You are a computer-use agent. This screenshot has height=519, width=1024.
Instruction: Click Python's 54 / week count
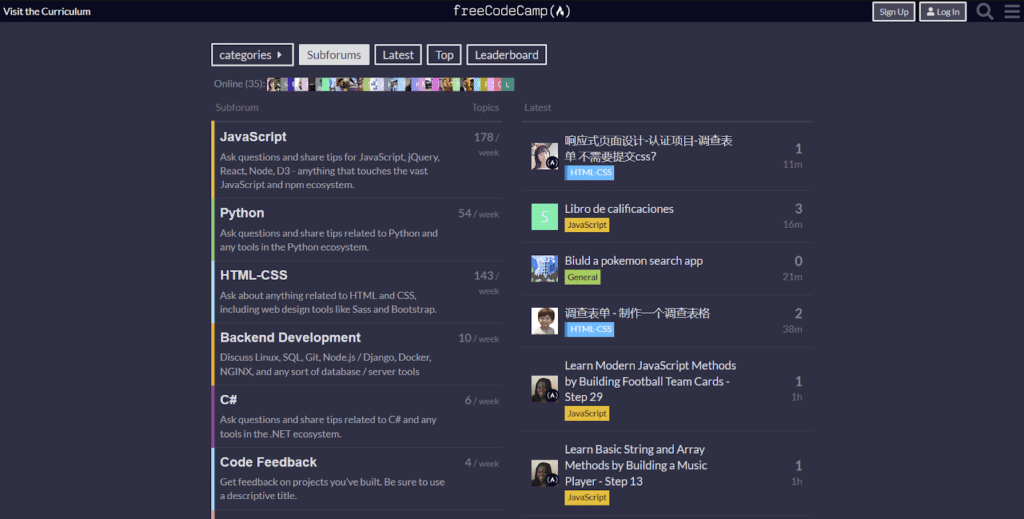(479, 213)
